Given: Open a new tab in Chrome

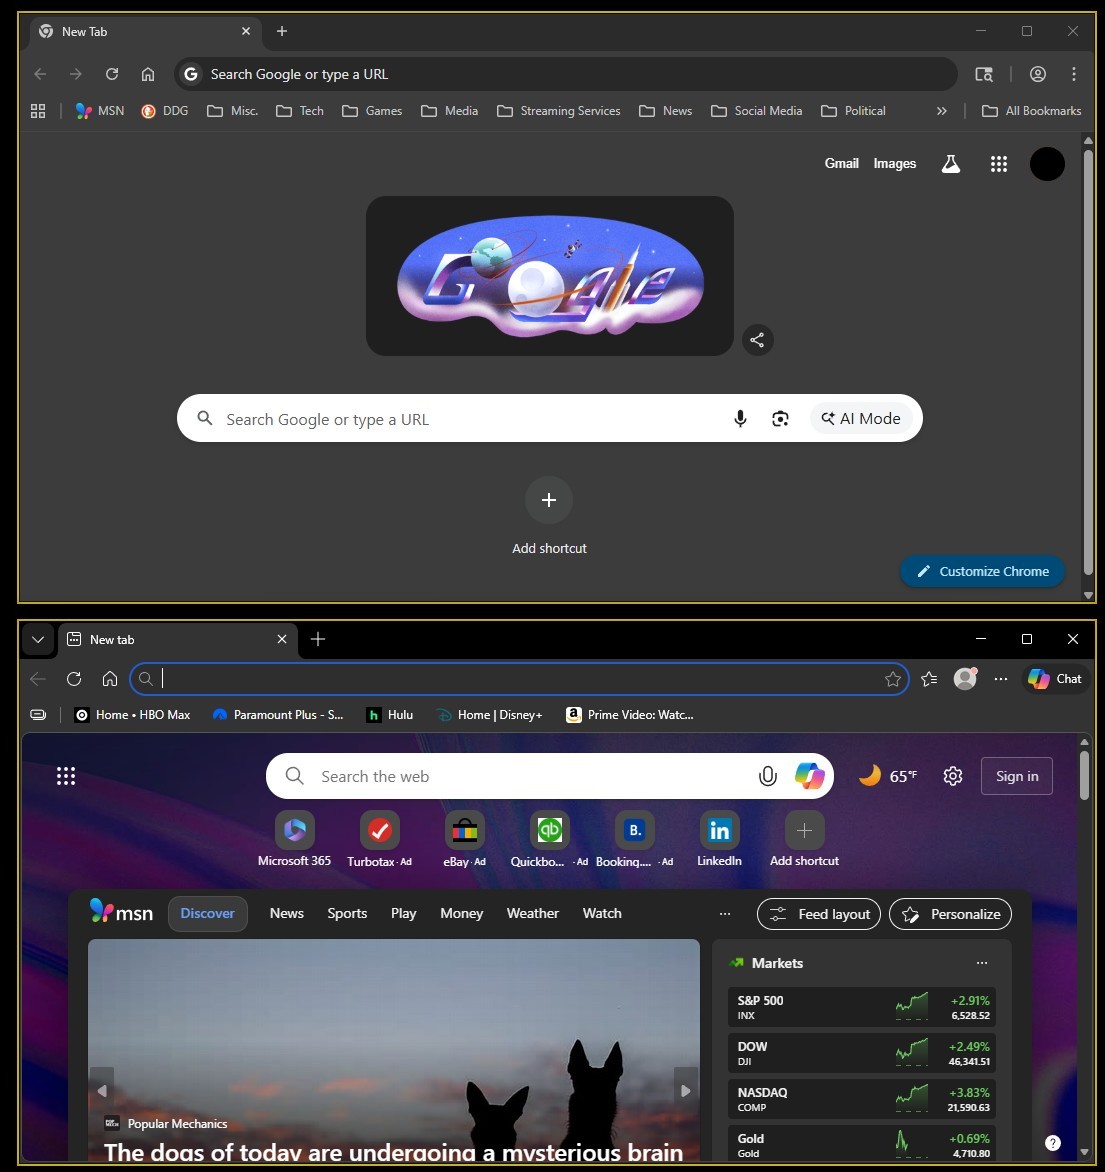Looking at the screenshot, I should [x=282, y=31].
